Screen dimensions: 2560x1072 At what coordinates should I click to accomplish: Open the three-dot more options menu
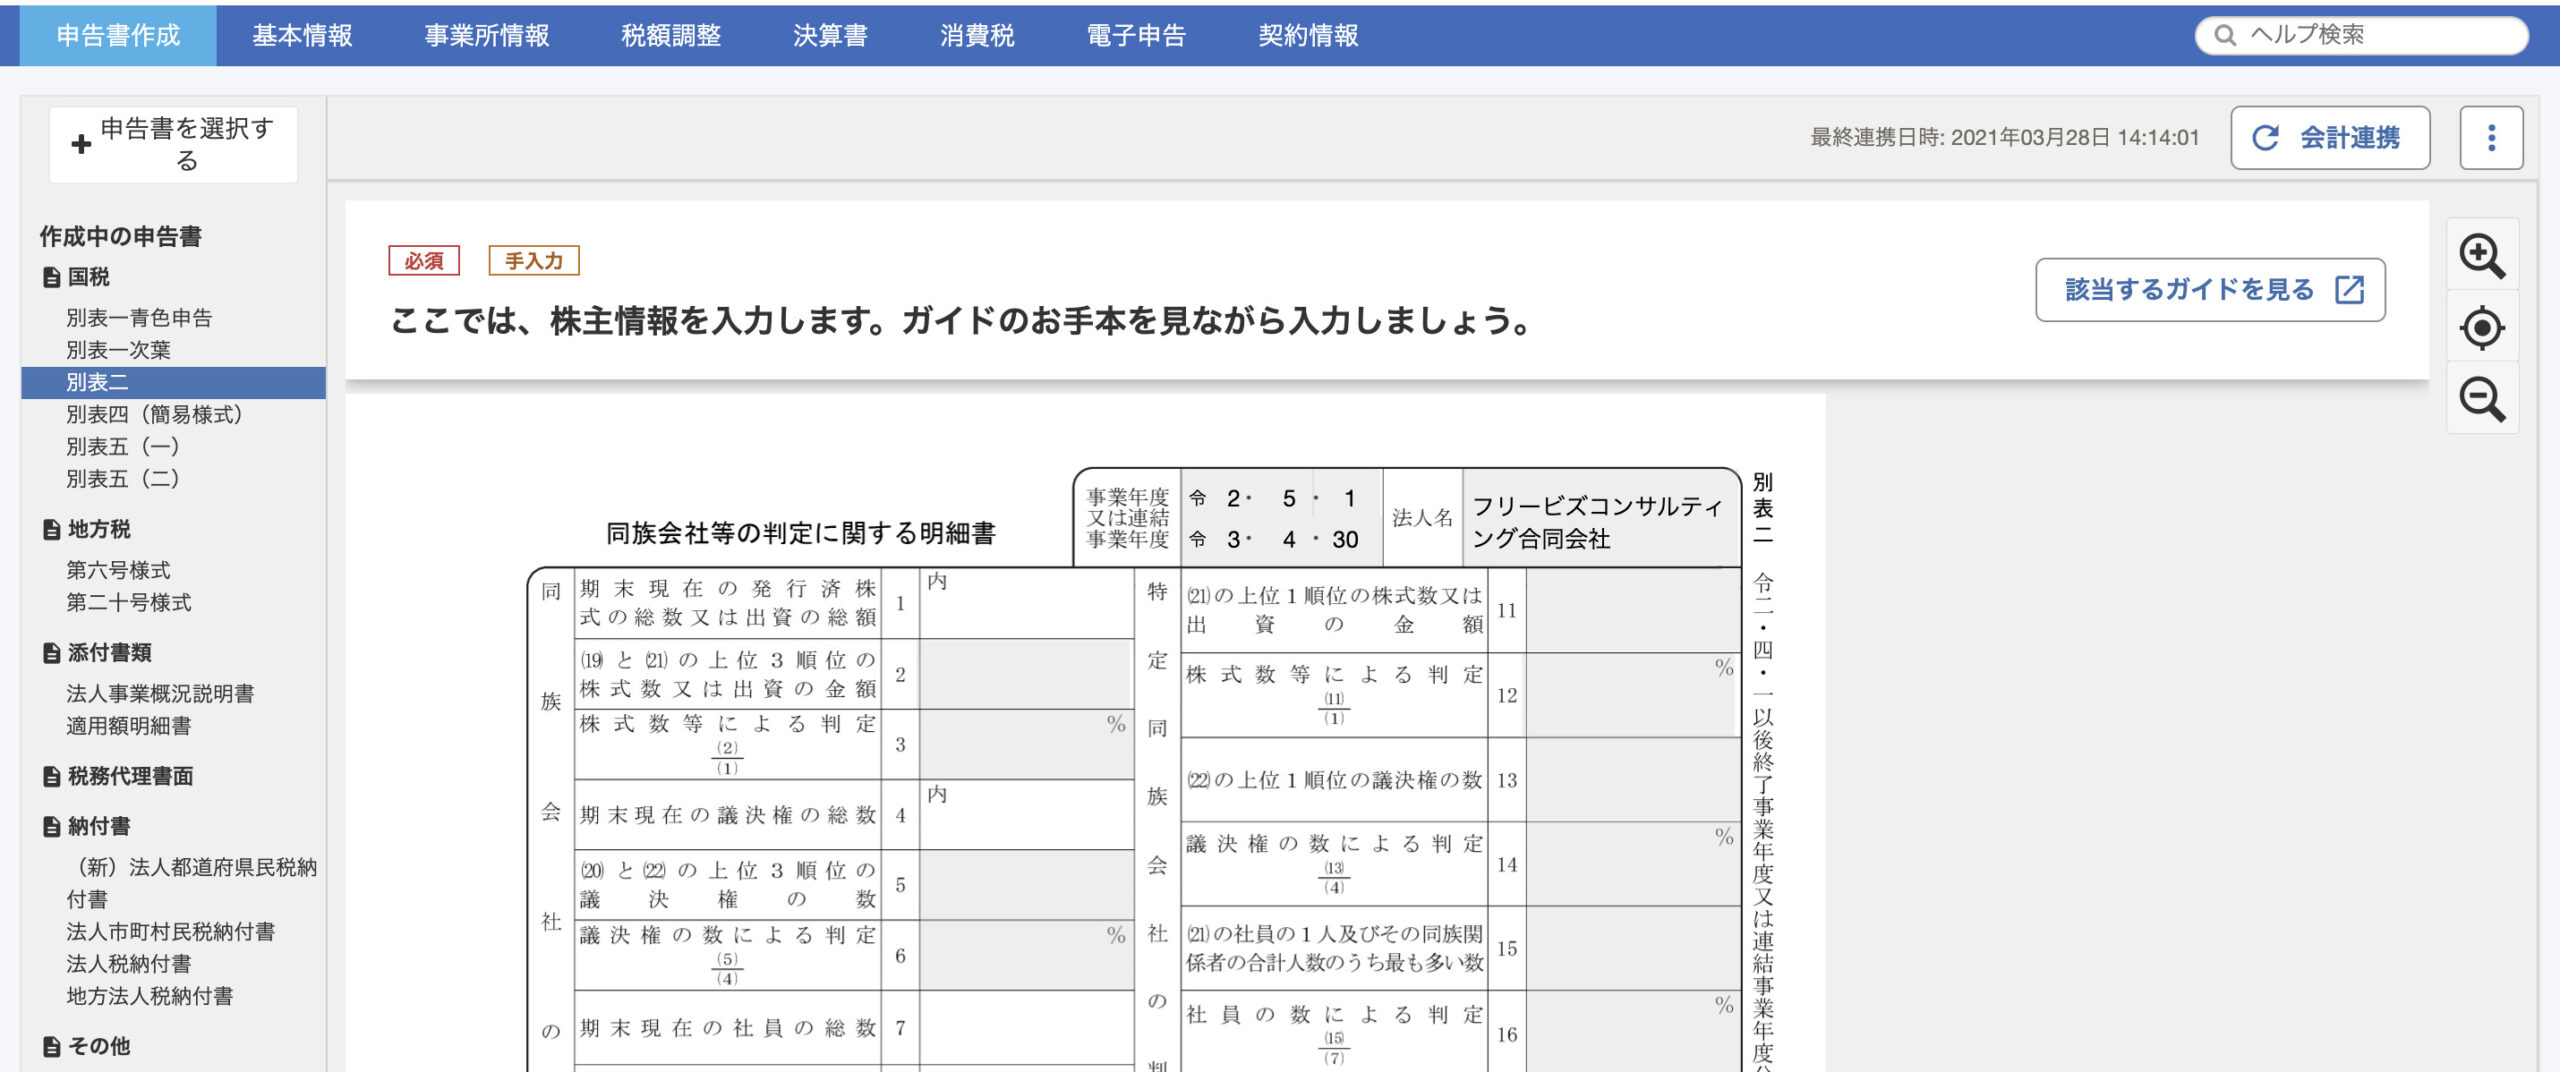(x=2491, y=138)
